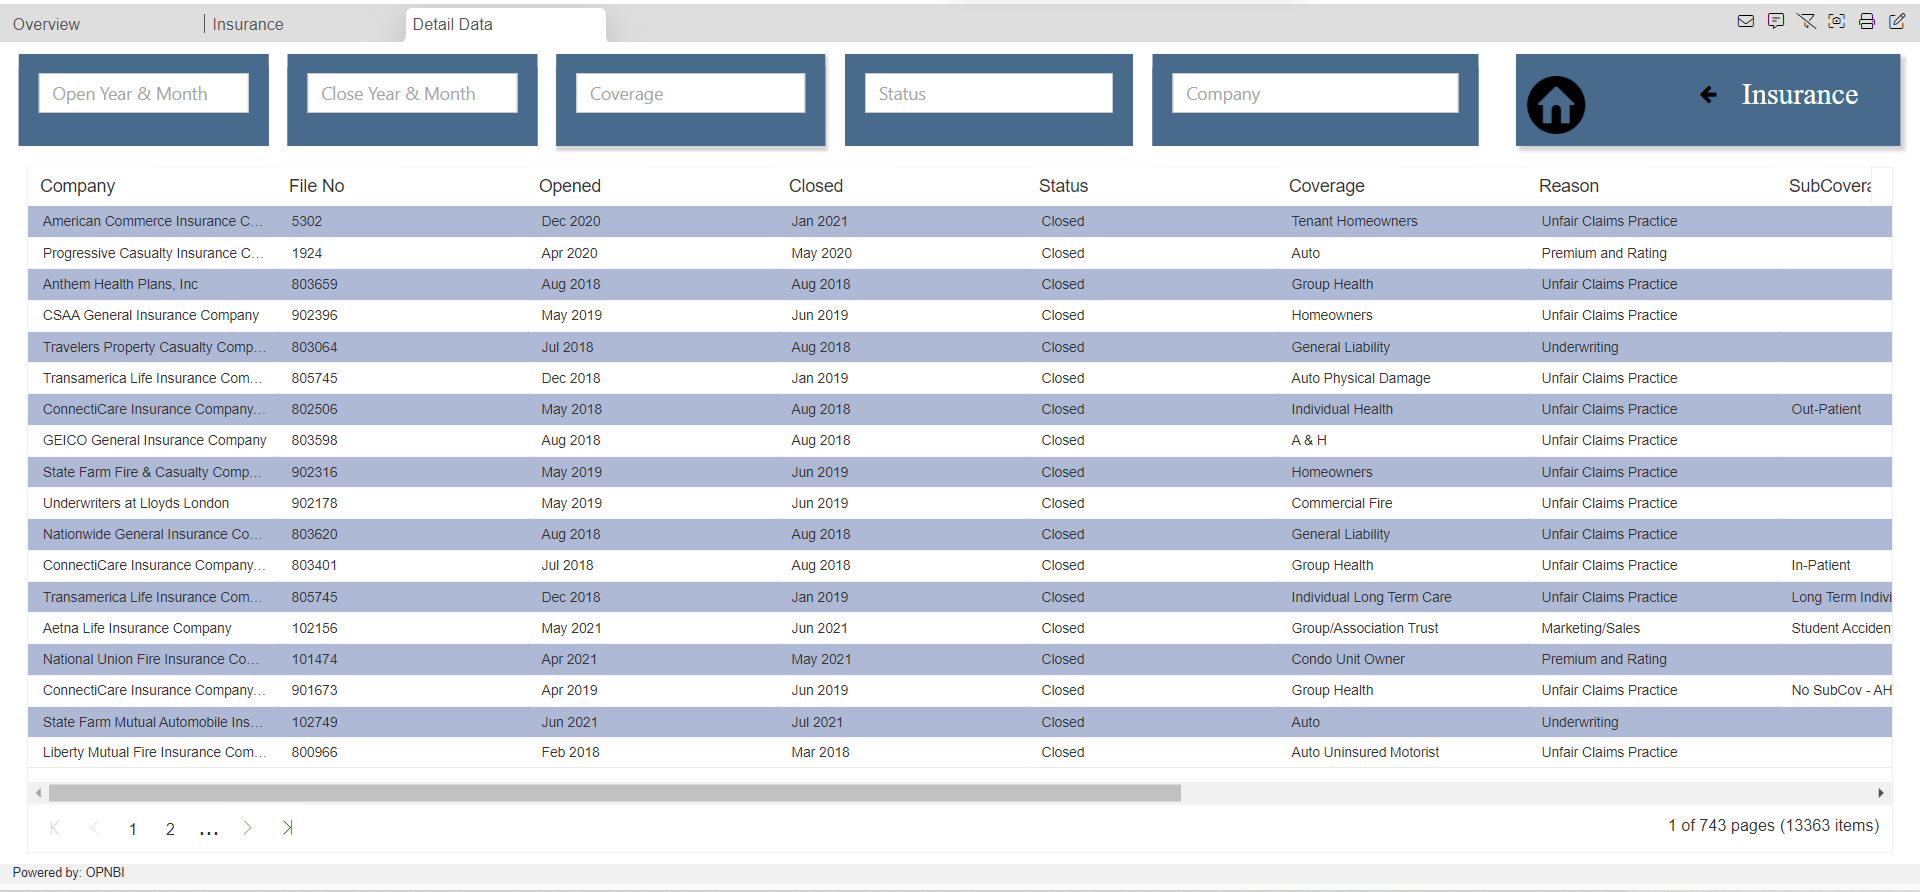Take a snapshot with the camera icon
Viewport: 1920px width, 892px height.
(1837, 21)
